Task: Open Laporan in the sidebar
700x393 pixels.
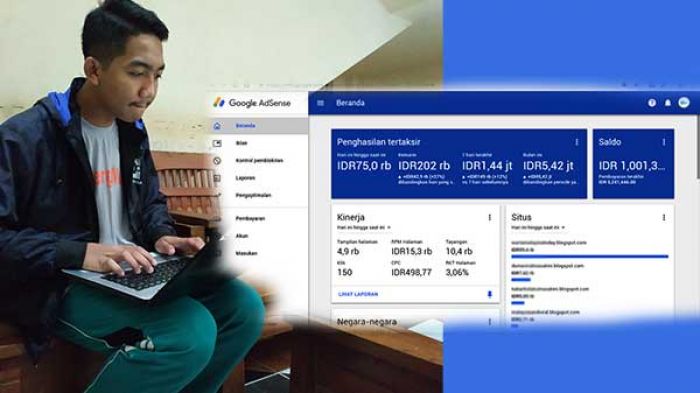Action: coord(245,178)
